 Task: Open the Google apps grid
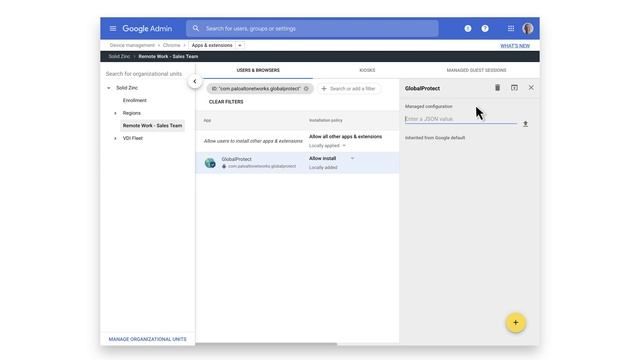(x=511, y=29)
